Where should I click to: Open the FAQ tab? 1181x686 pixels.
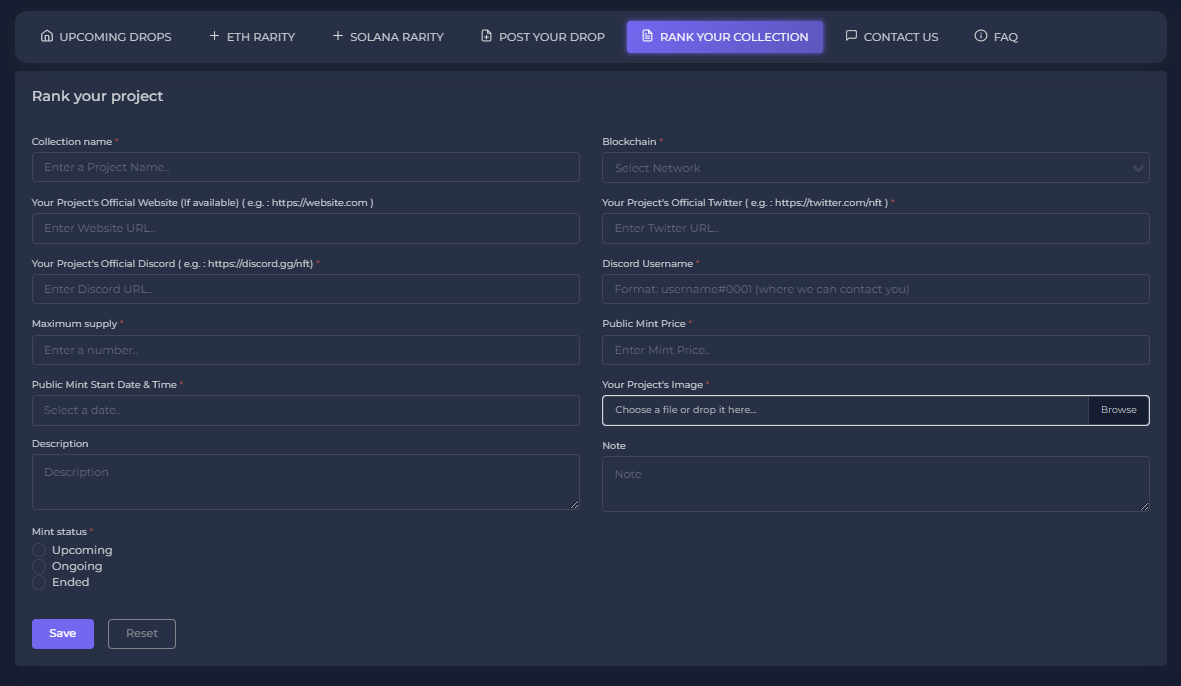[x=996, y=37]
